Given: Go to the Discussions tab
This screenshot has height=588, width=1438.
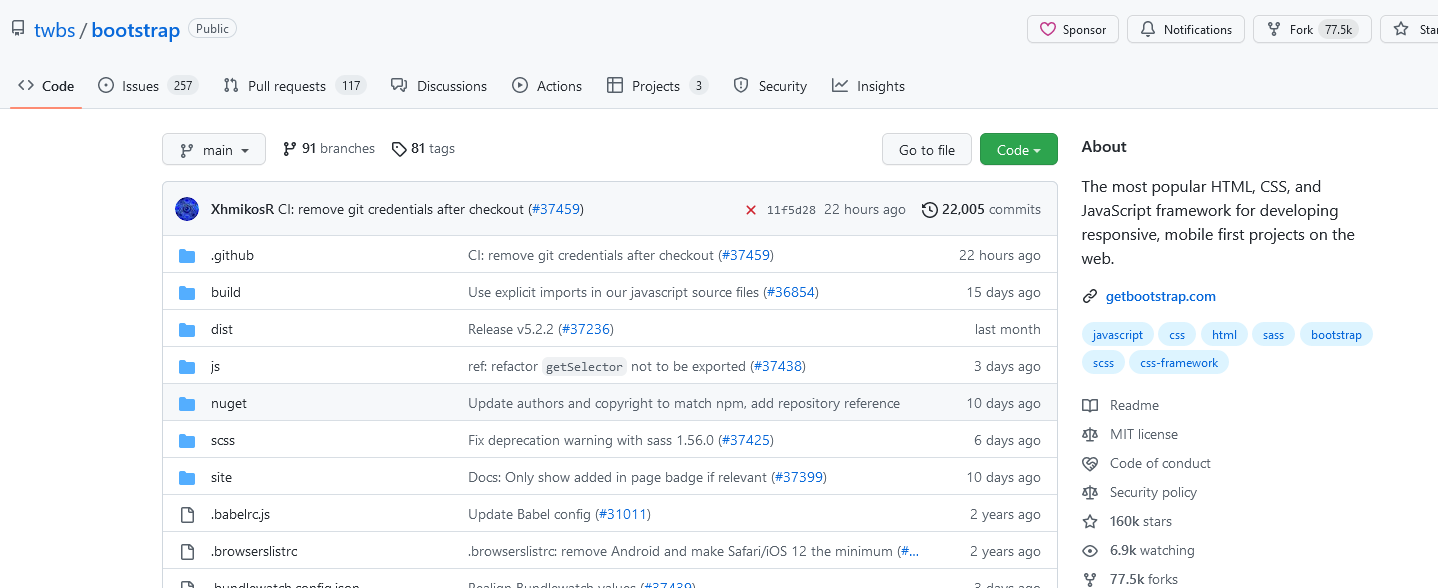Looking at the screenshot, I should pos(439,86).
